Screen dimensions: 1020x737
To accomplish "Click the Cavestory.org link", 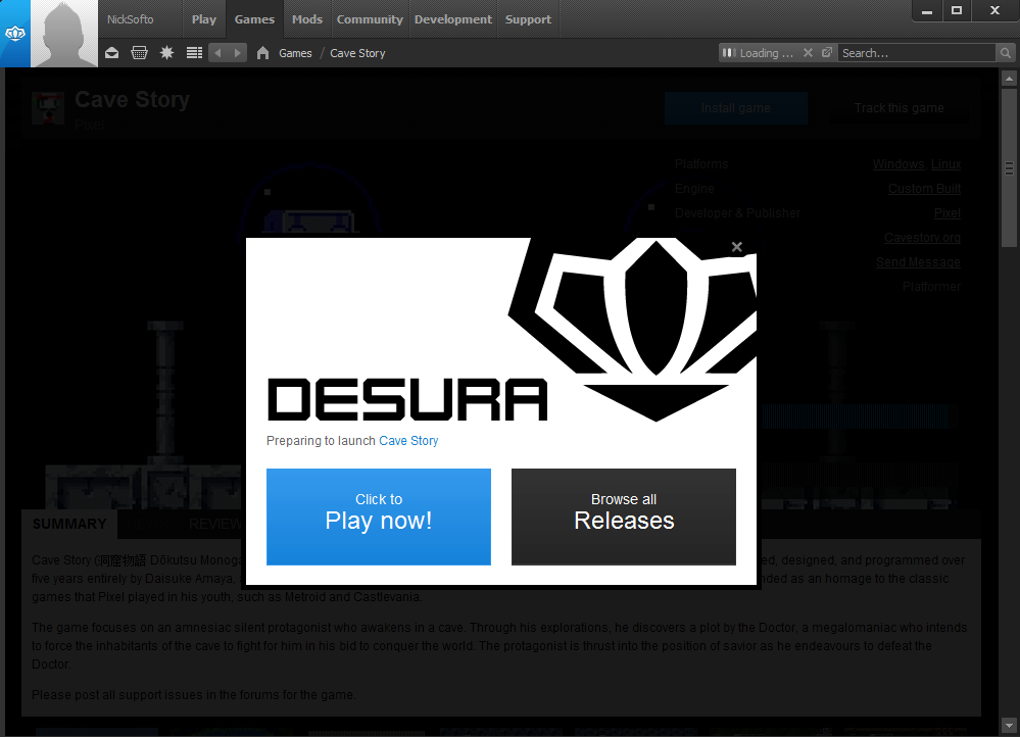I will pyautogui.click(x=922, y=237).
